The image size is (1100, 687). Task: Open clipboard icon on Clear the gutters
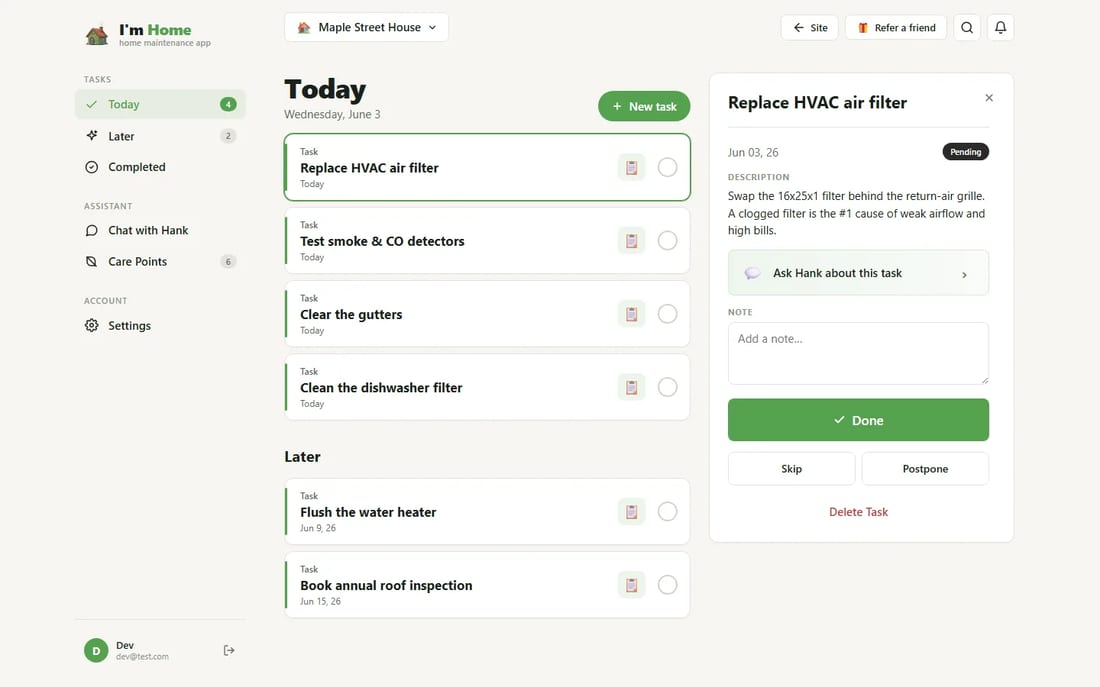631,314
